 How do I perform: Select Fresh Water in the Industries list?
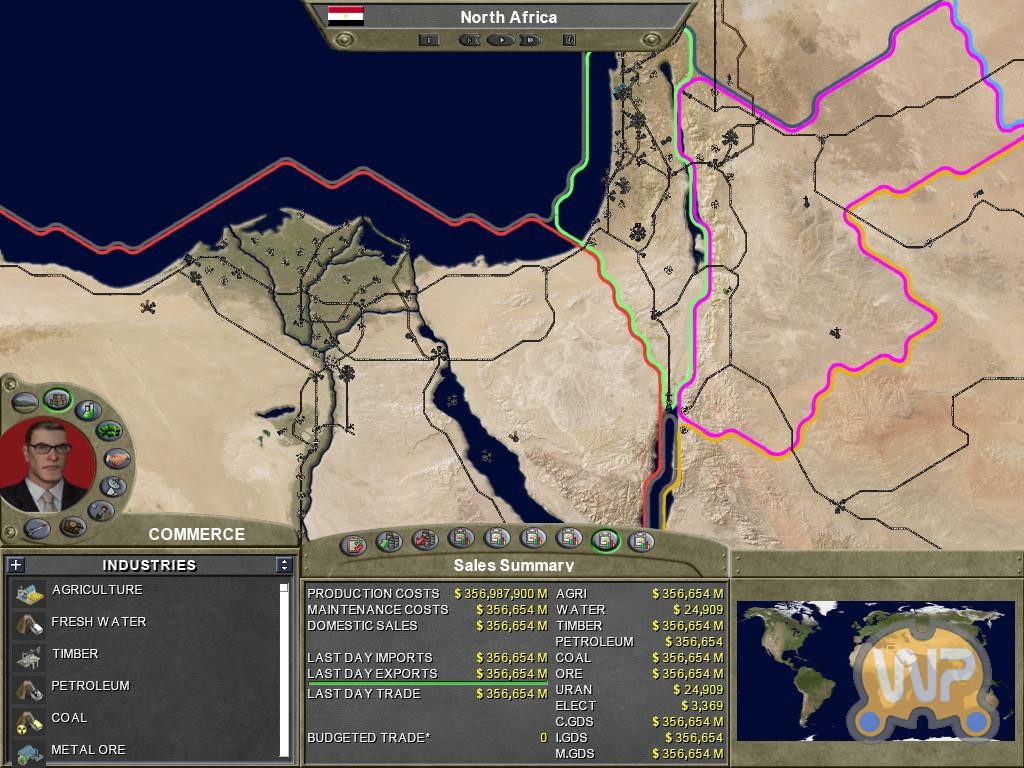98,622
